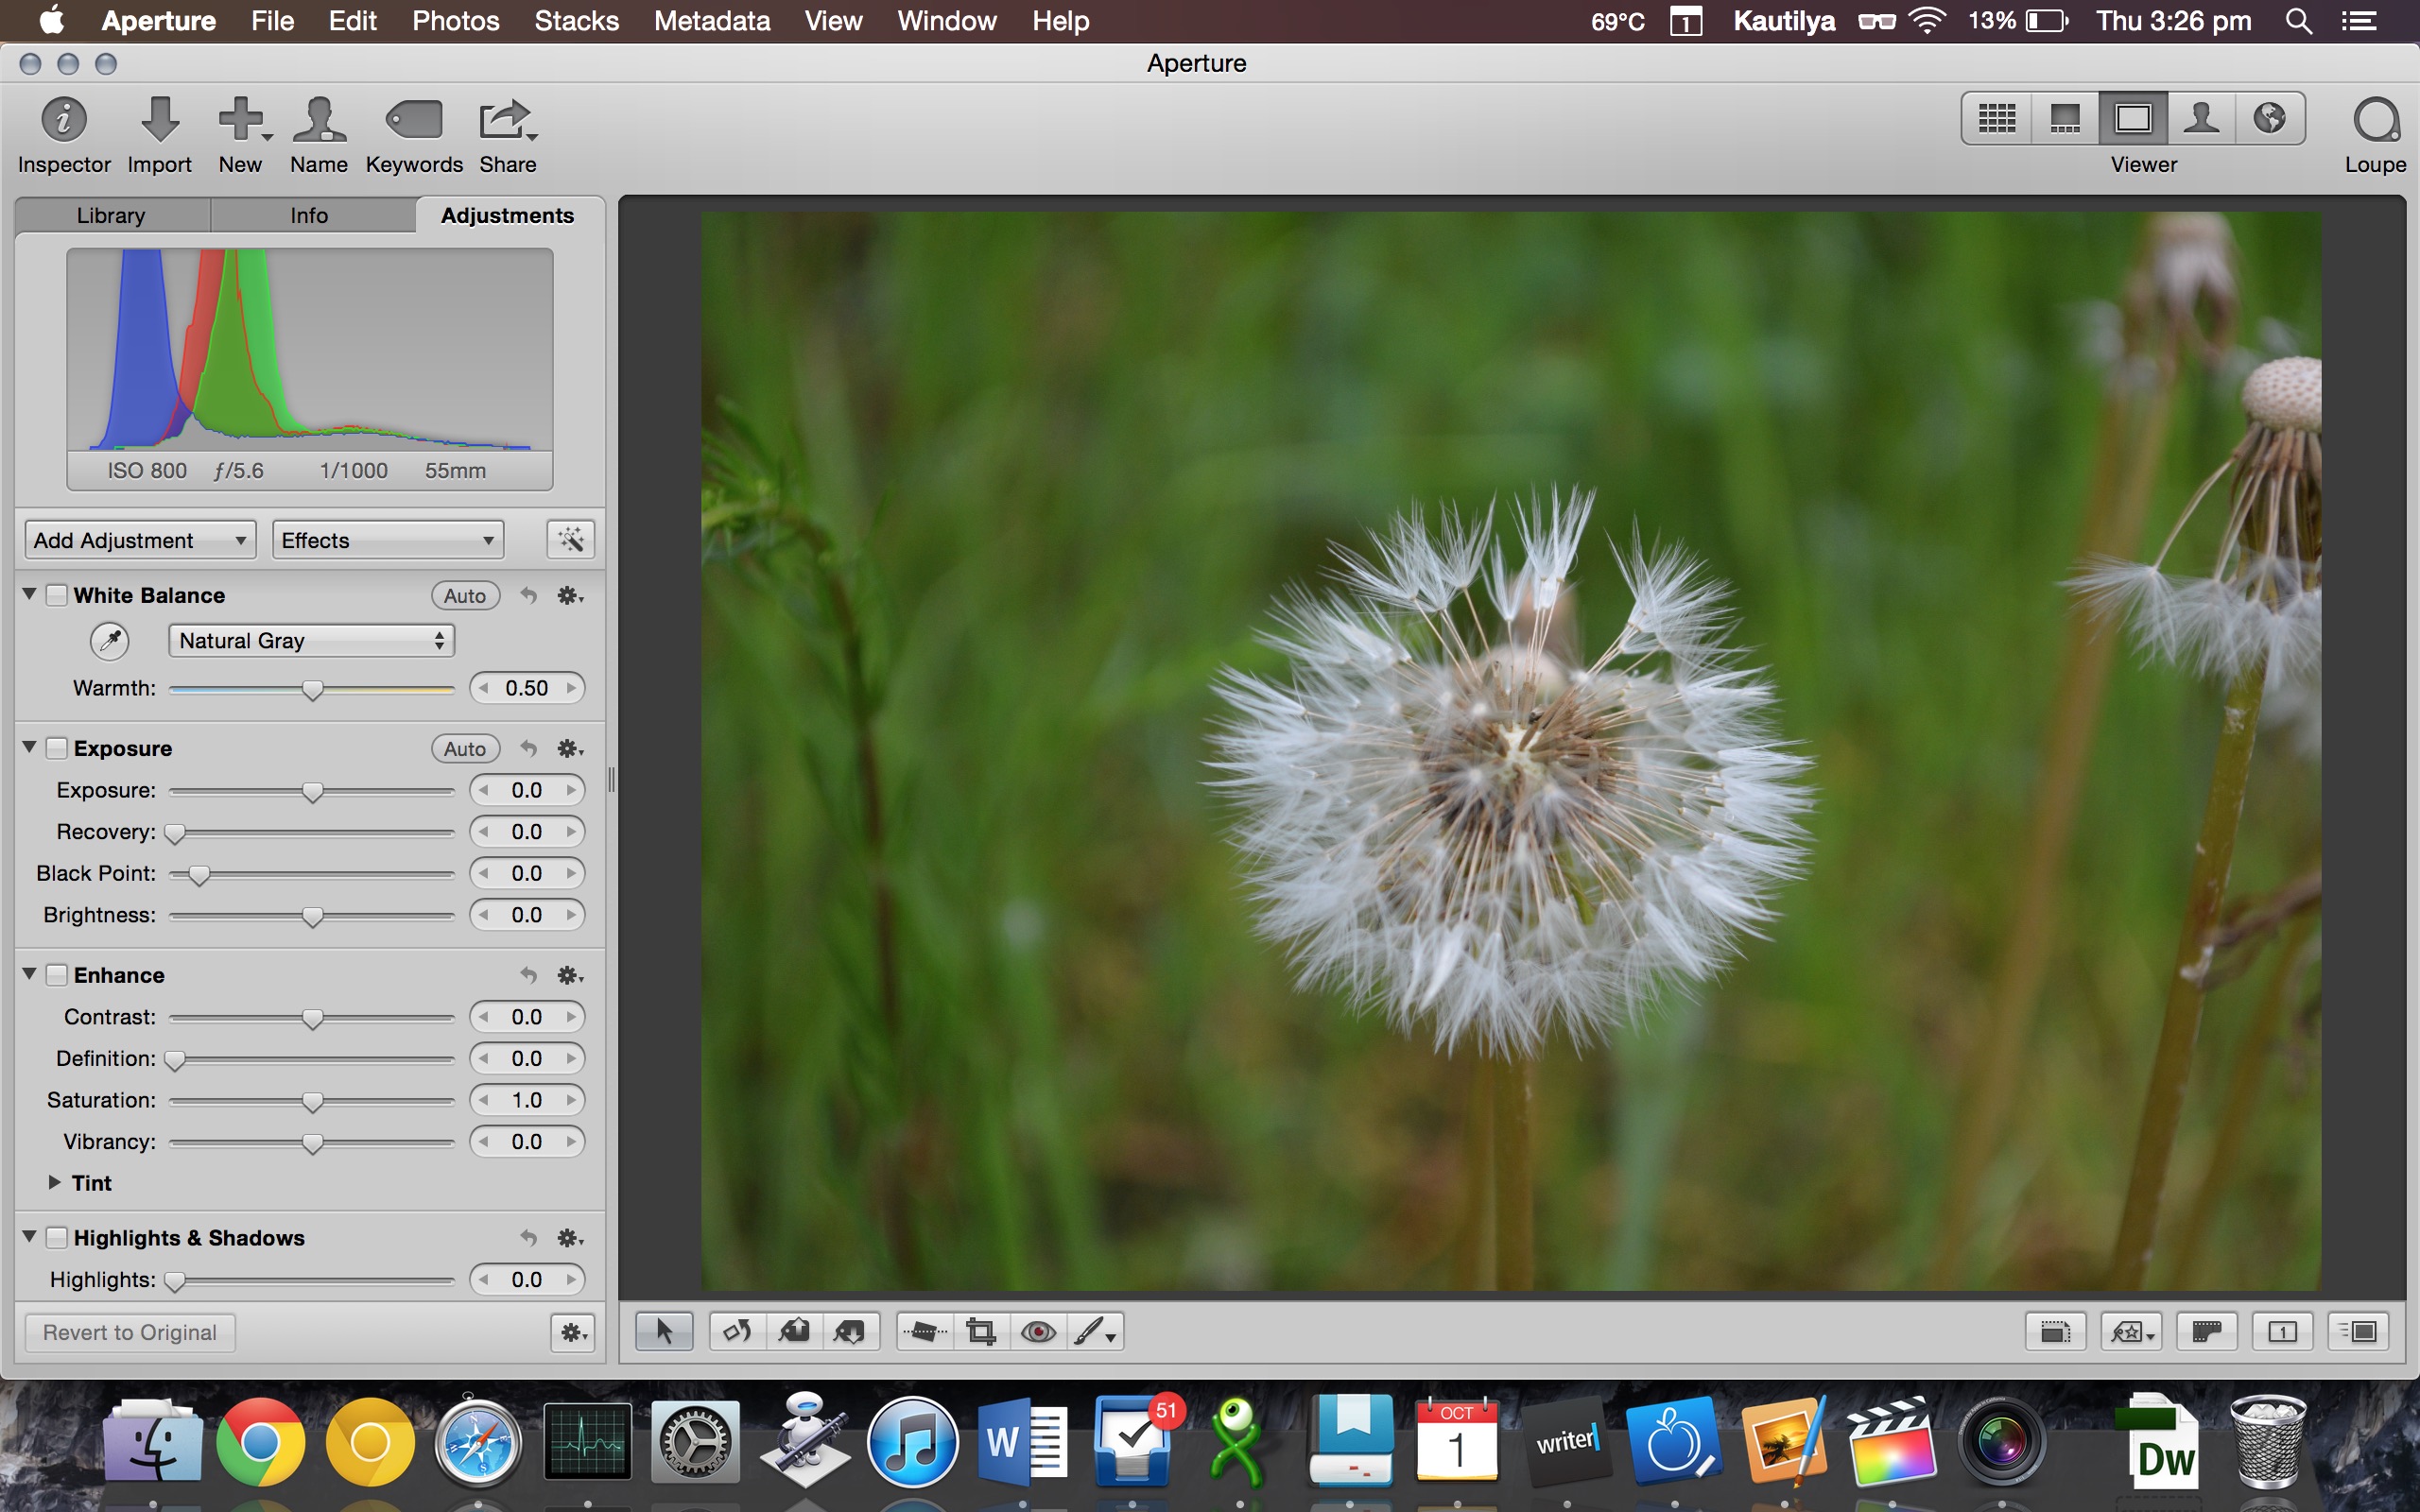Open the Add Adjustment dropdown

pyautogui.click(x=140, y=540)
